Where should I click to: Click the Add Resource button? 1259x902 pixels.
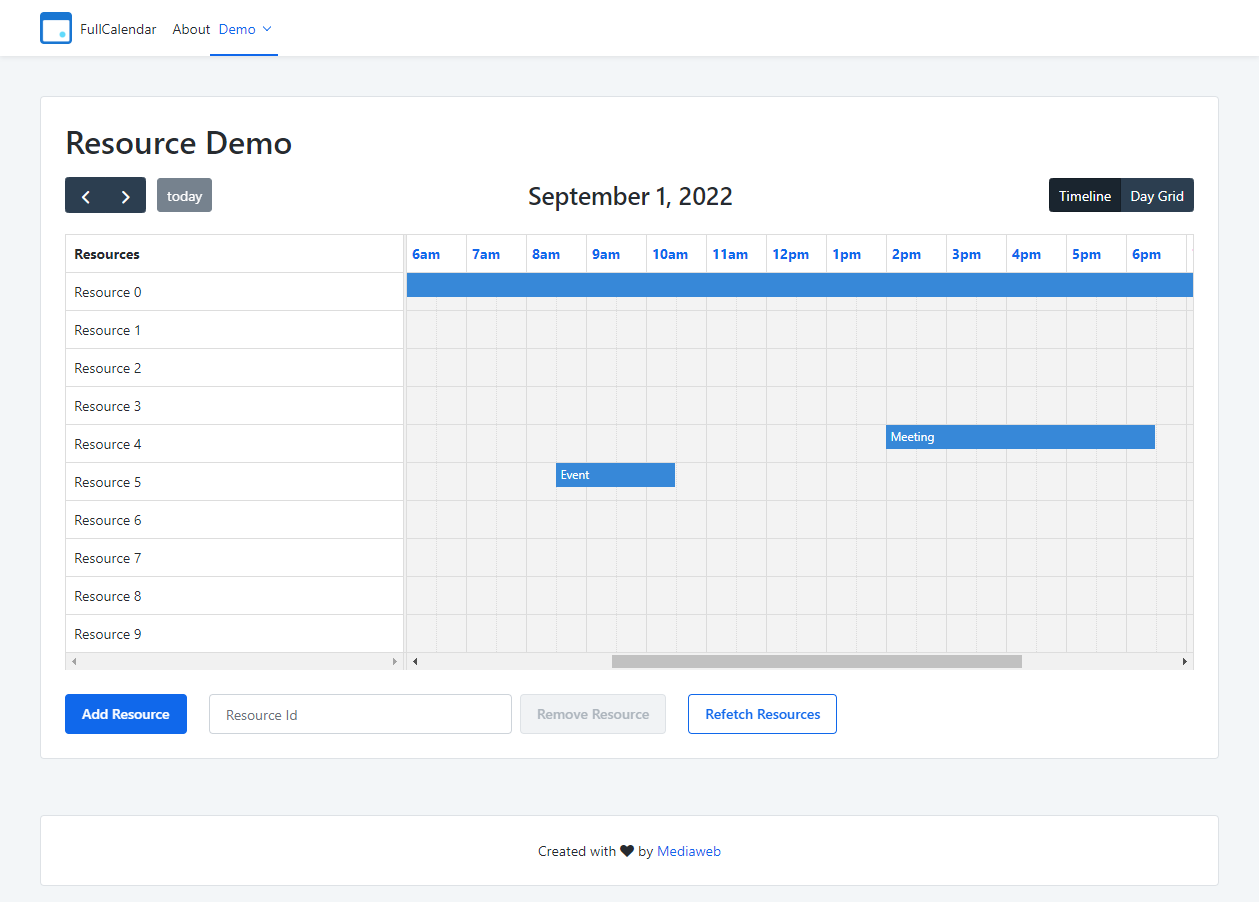pyautogui.click(x=126, y=714)
